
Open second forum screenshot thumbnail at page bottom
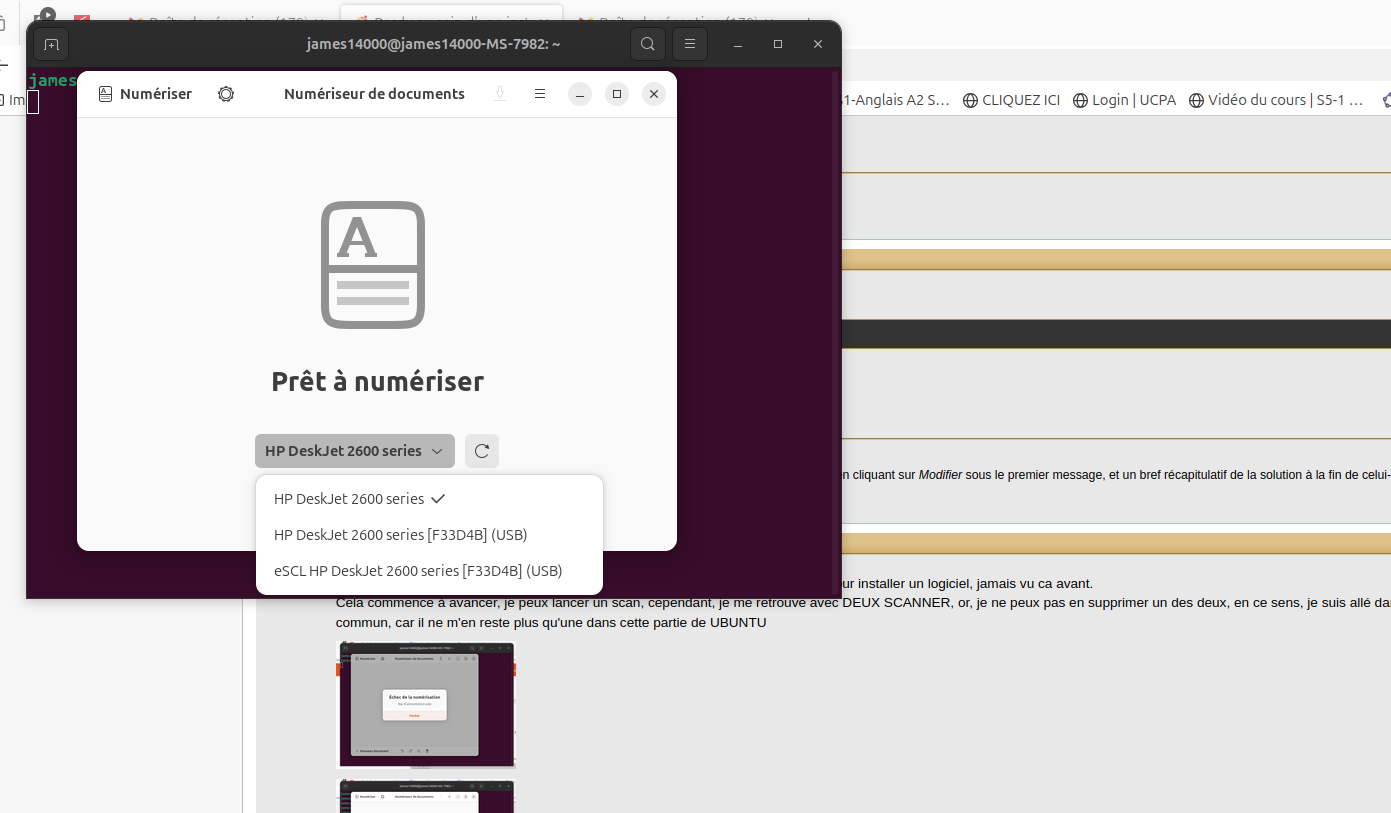(x=426, y=796)
